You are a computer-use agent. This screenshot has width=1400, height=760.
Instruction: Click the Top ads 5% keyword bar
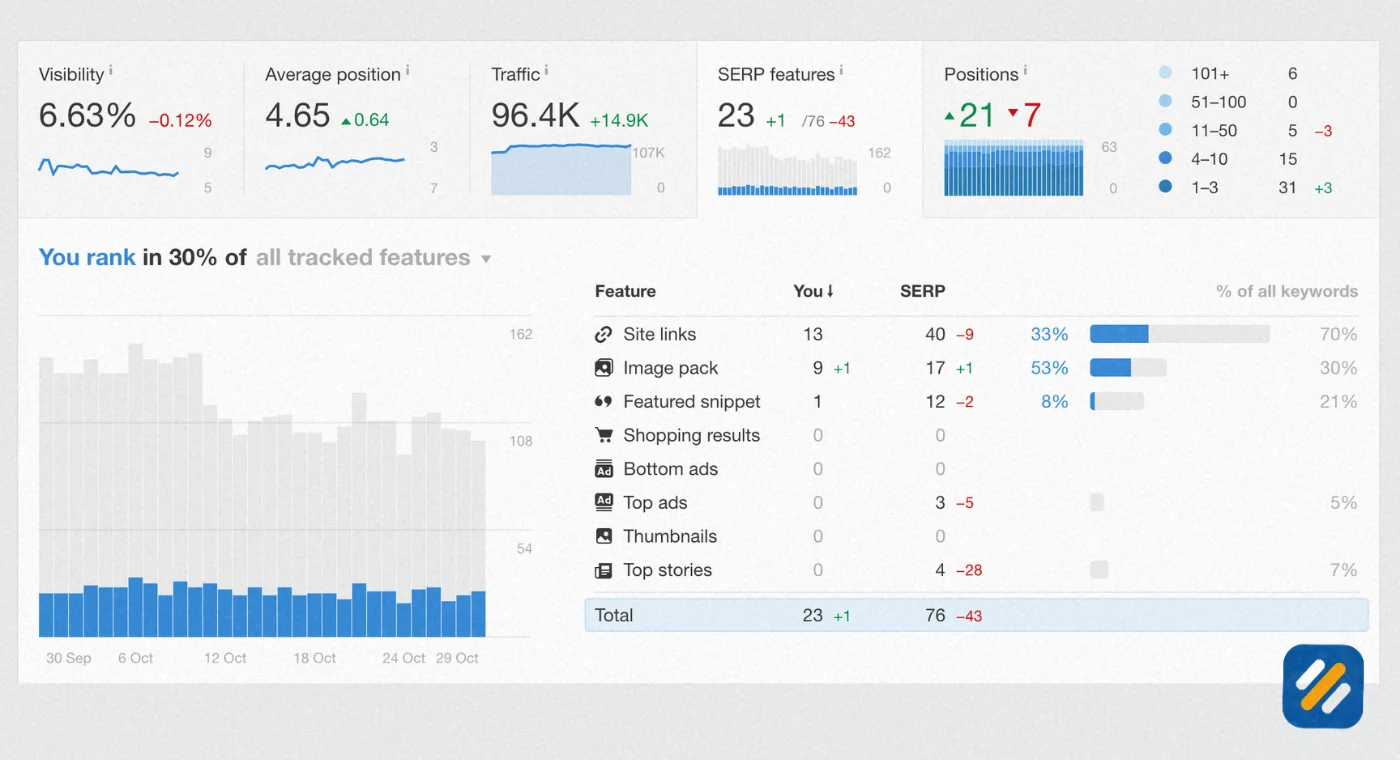(x=1097, y=502)
